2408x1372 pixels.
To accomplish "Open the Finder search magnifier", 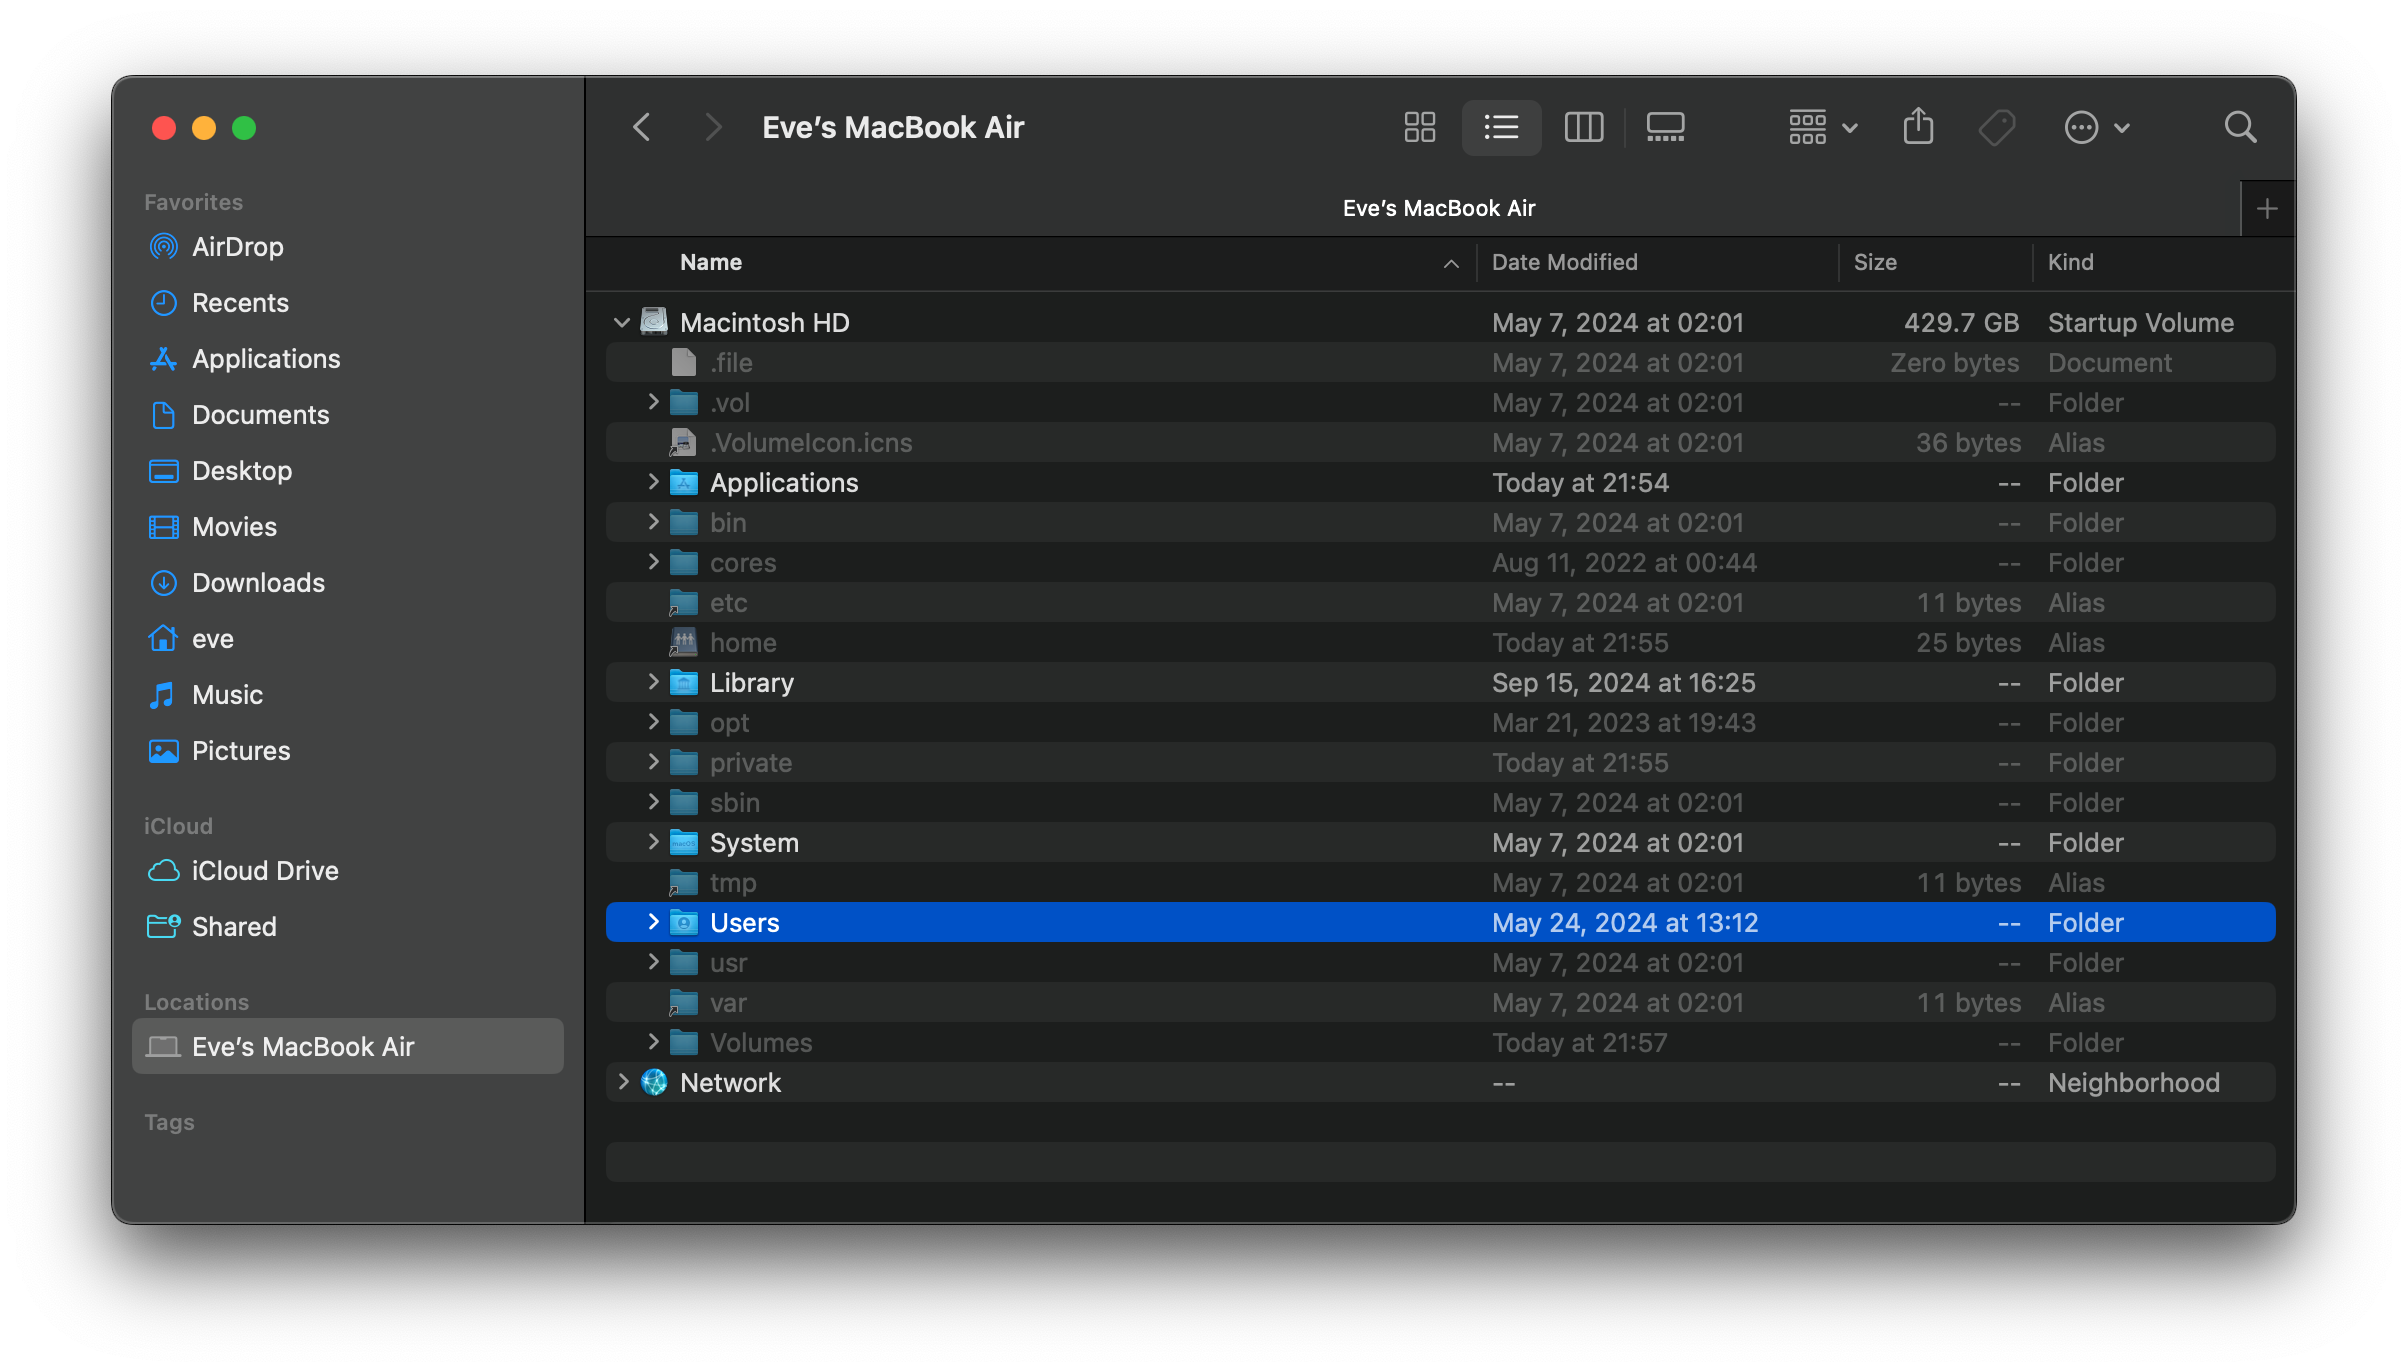I will [2240, 127].
